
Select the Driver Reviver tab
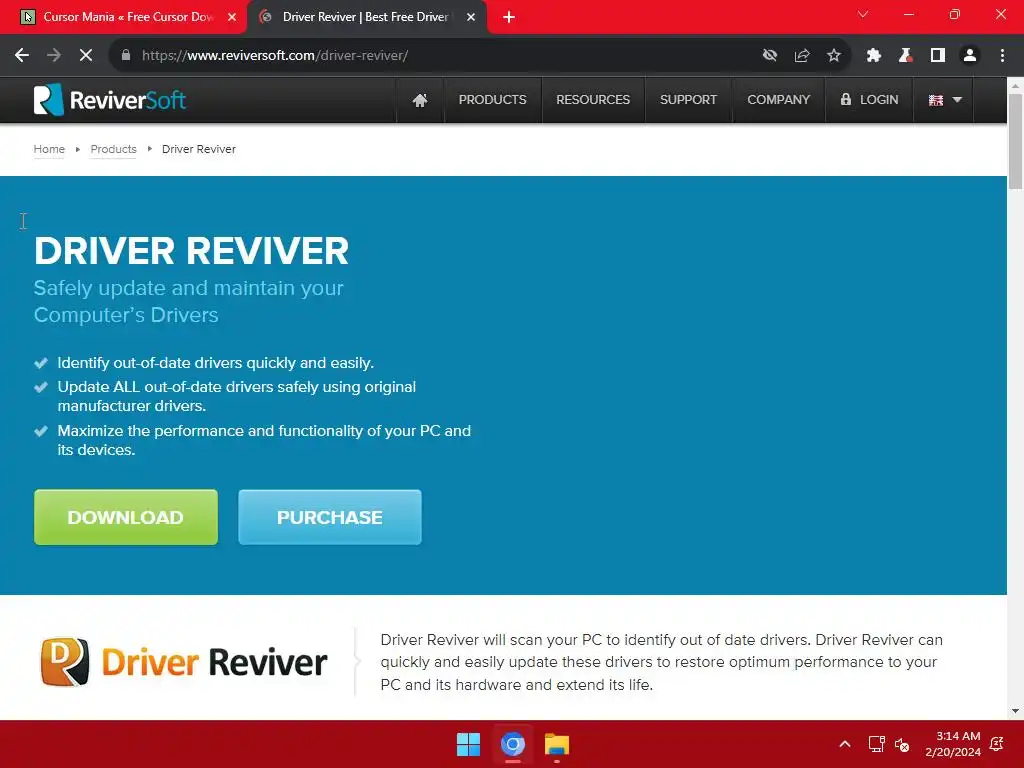pos(366,17)
